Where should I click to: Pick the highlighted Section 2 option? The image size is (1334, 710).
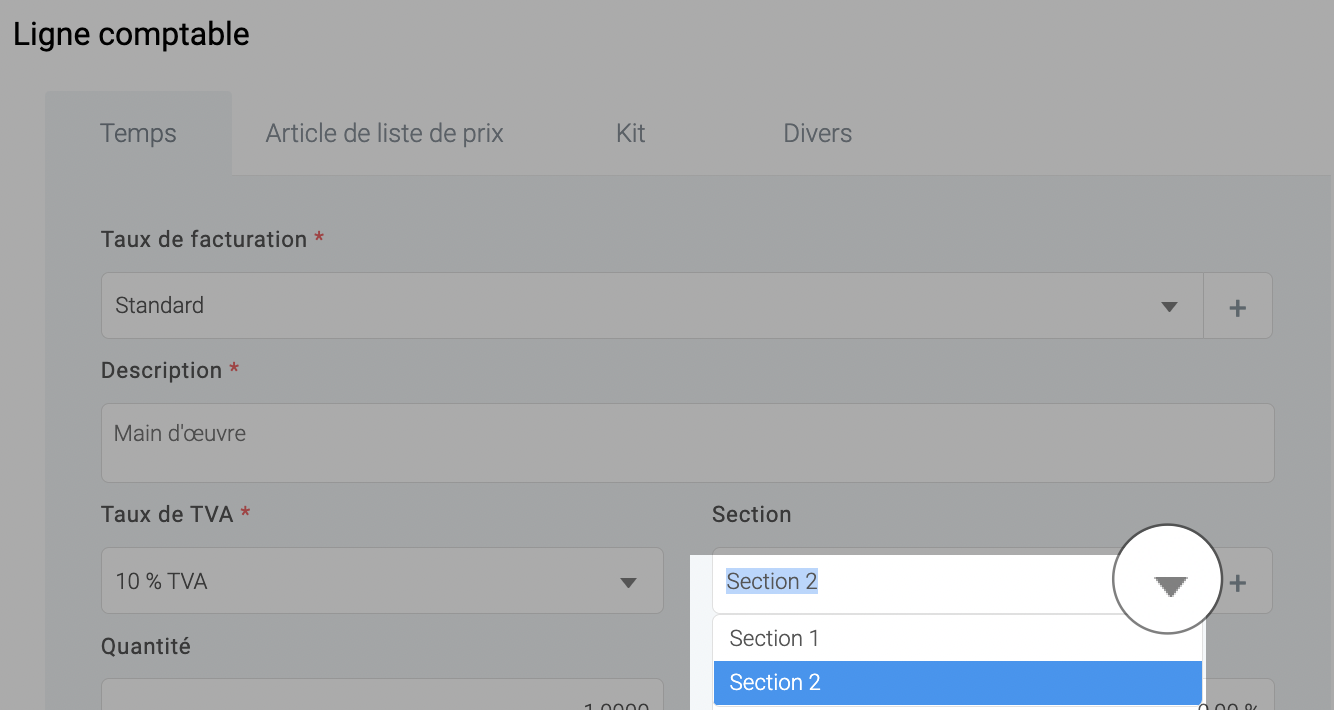(958, 683)
